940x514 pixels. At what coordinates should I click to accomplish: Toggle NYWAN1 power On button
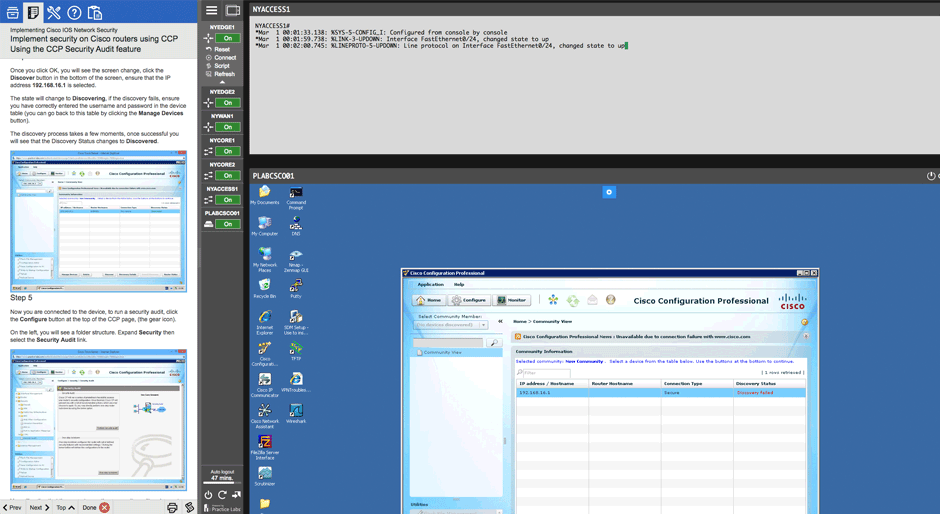[x=228, y=127]
